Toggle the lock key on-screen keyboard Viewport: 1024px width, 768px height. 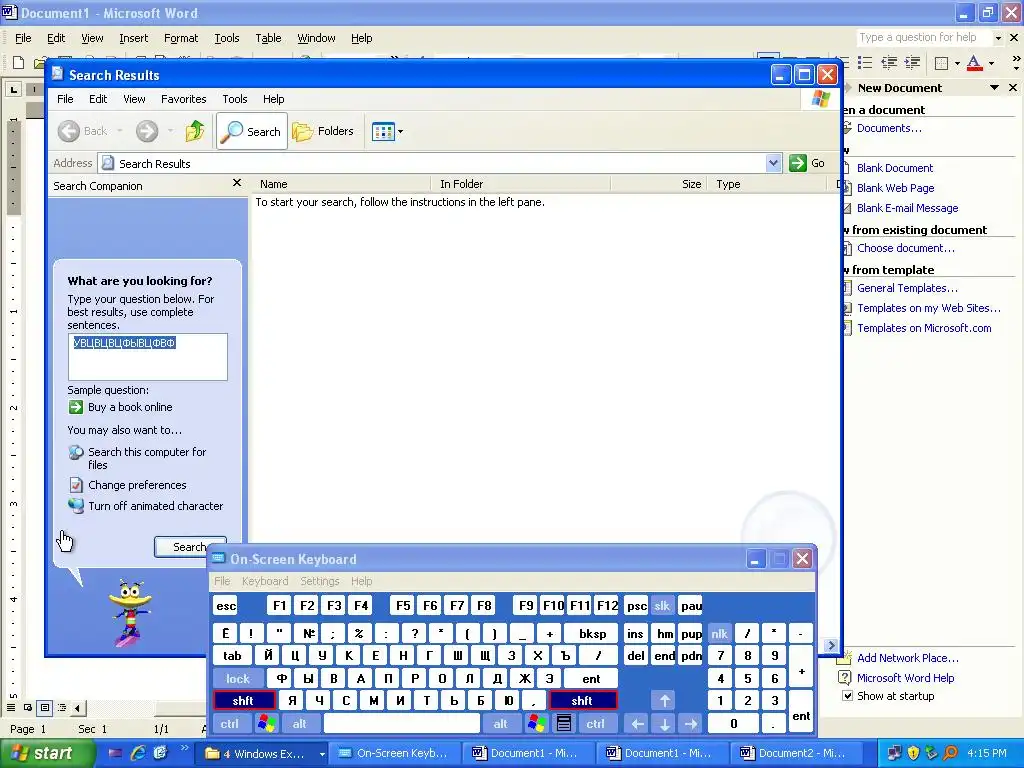coord(238,679)
